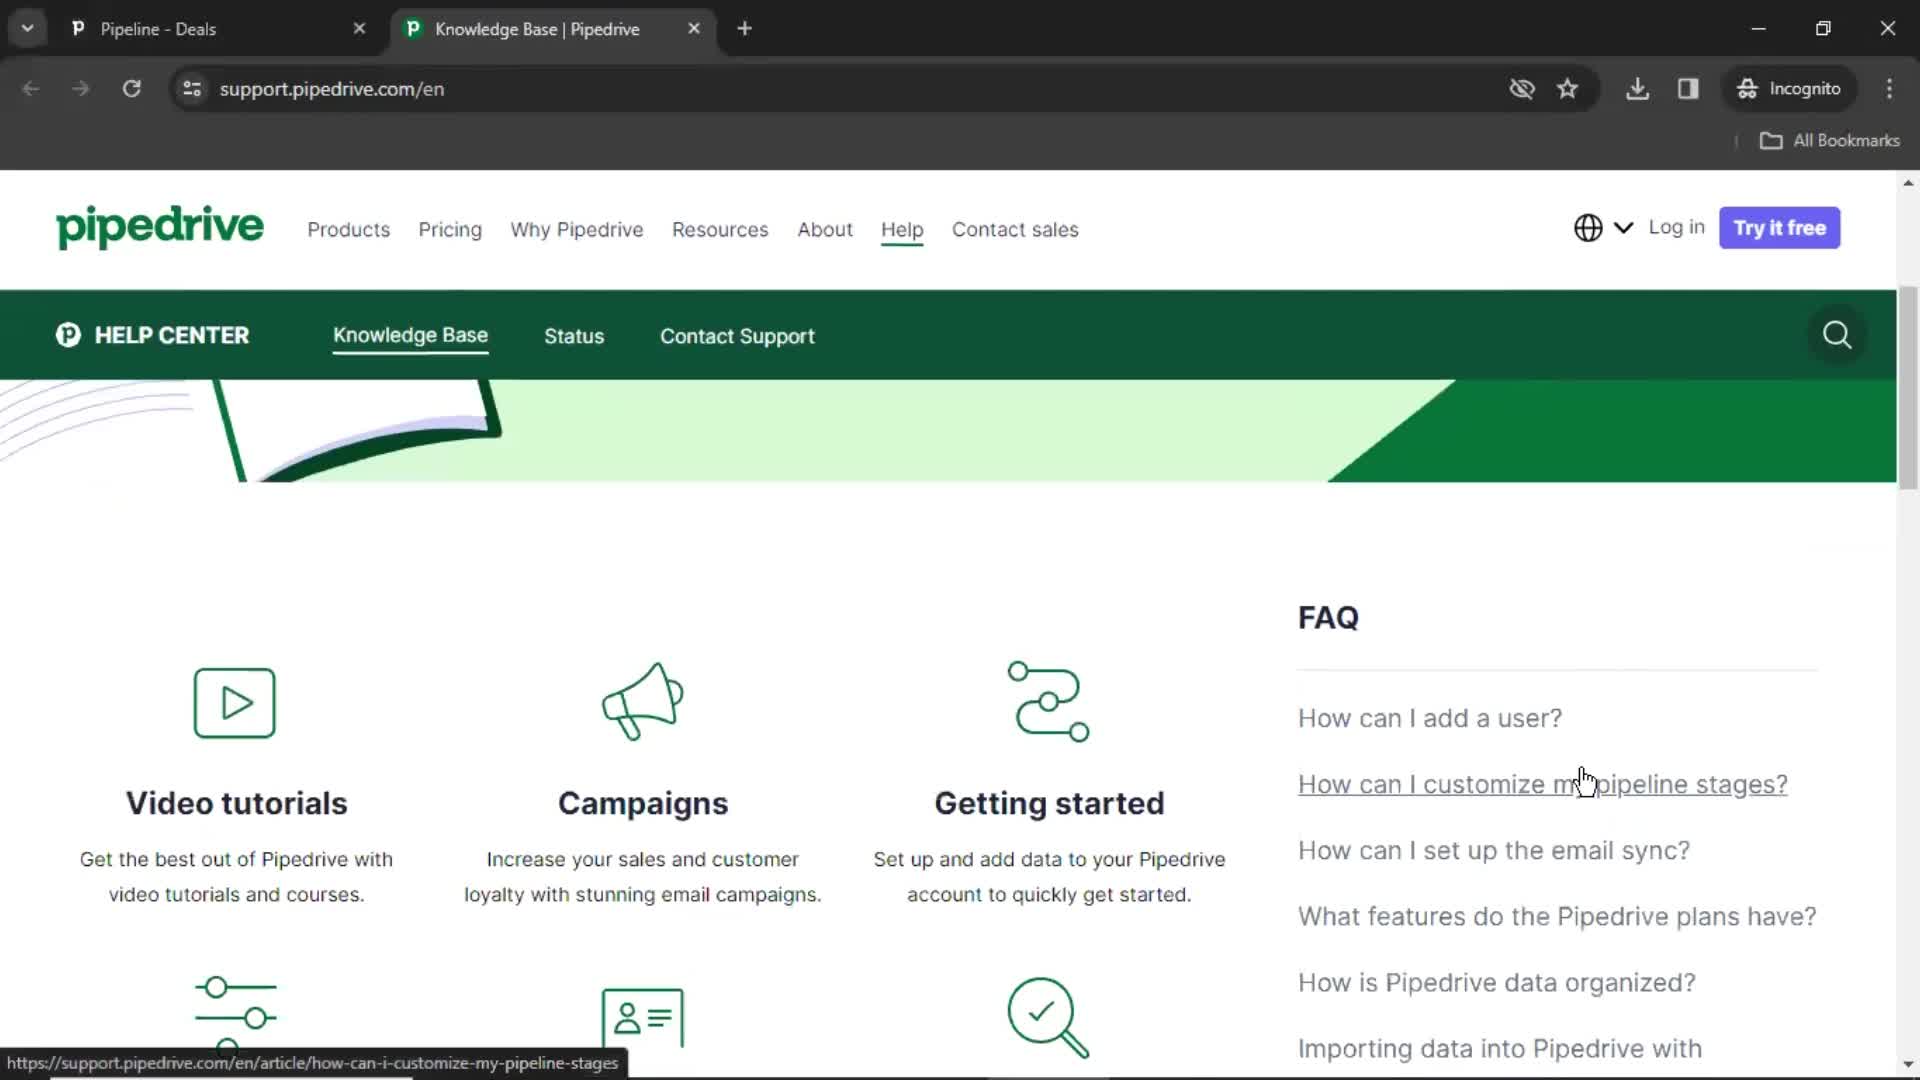Viewport: 1920px width, 1080px height.
Task: Select the Video tutorials play icon
Action: tap(235, 700)
